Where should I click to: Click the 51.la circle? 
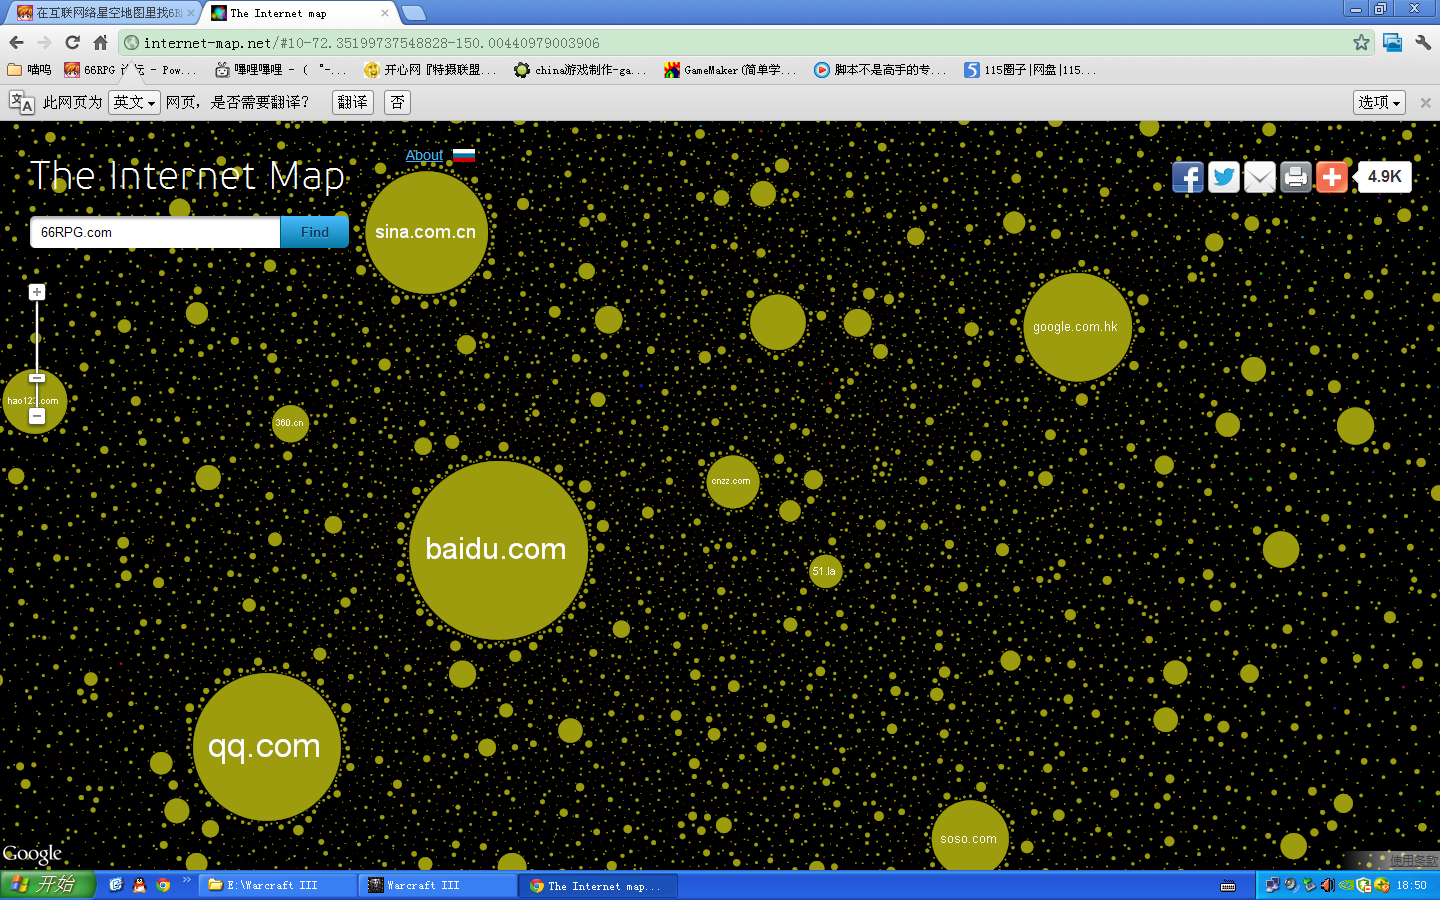[x=825, y=571]
